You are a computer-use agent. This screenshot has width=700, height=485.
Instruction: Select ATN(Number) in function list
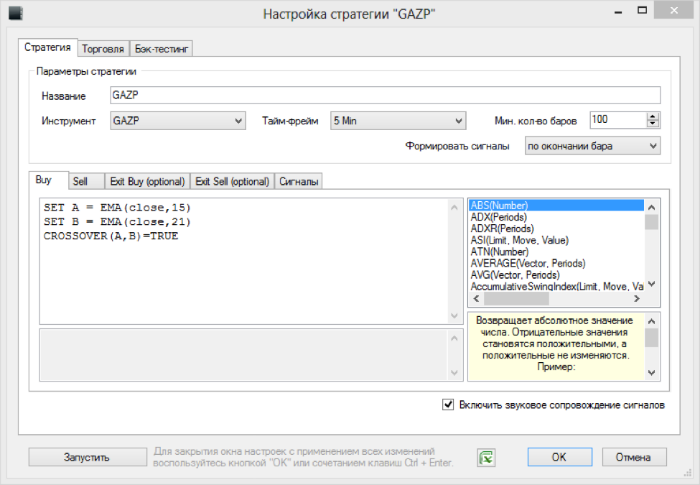pos(556,252)
